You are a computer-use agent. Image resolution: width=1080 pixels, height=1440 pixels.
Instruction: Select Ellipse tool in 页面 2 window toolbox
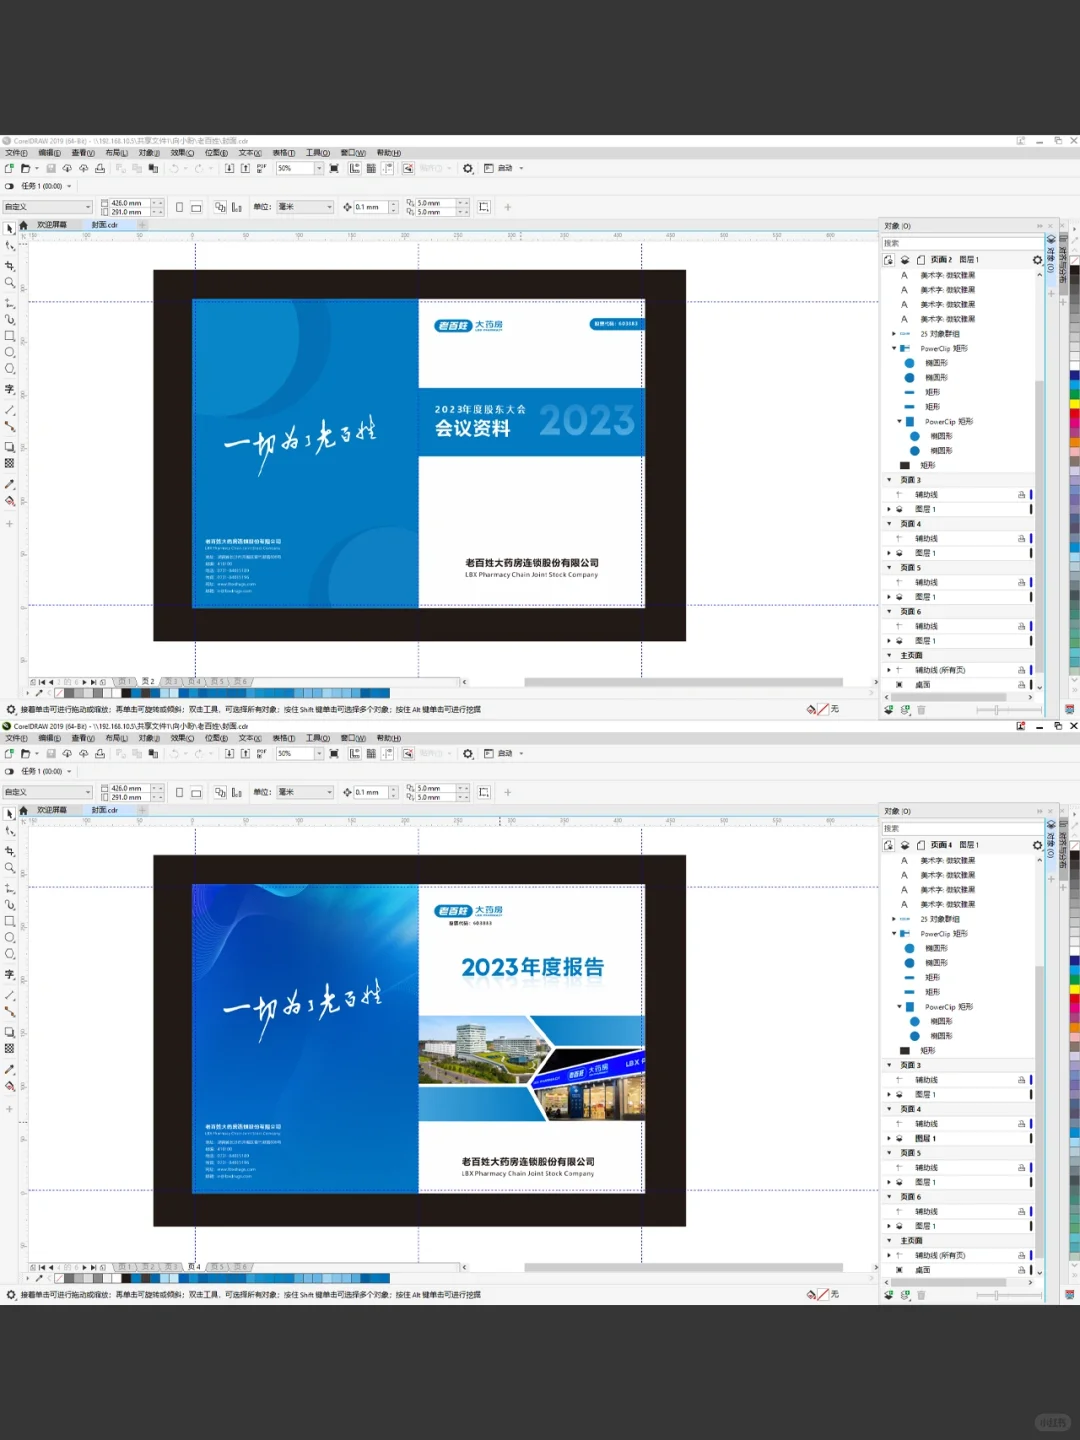click(x=10, y=352)
